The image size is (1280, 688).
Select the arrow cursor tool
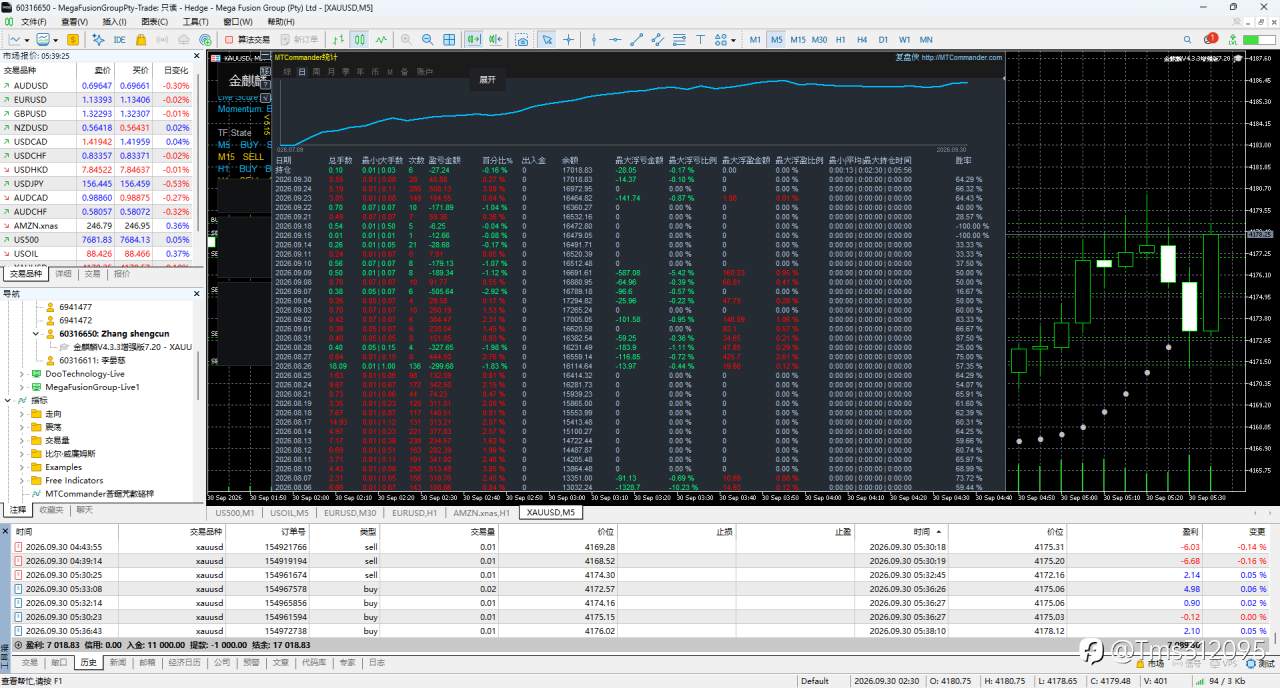547,40
